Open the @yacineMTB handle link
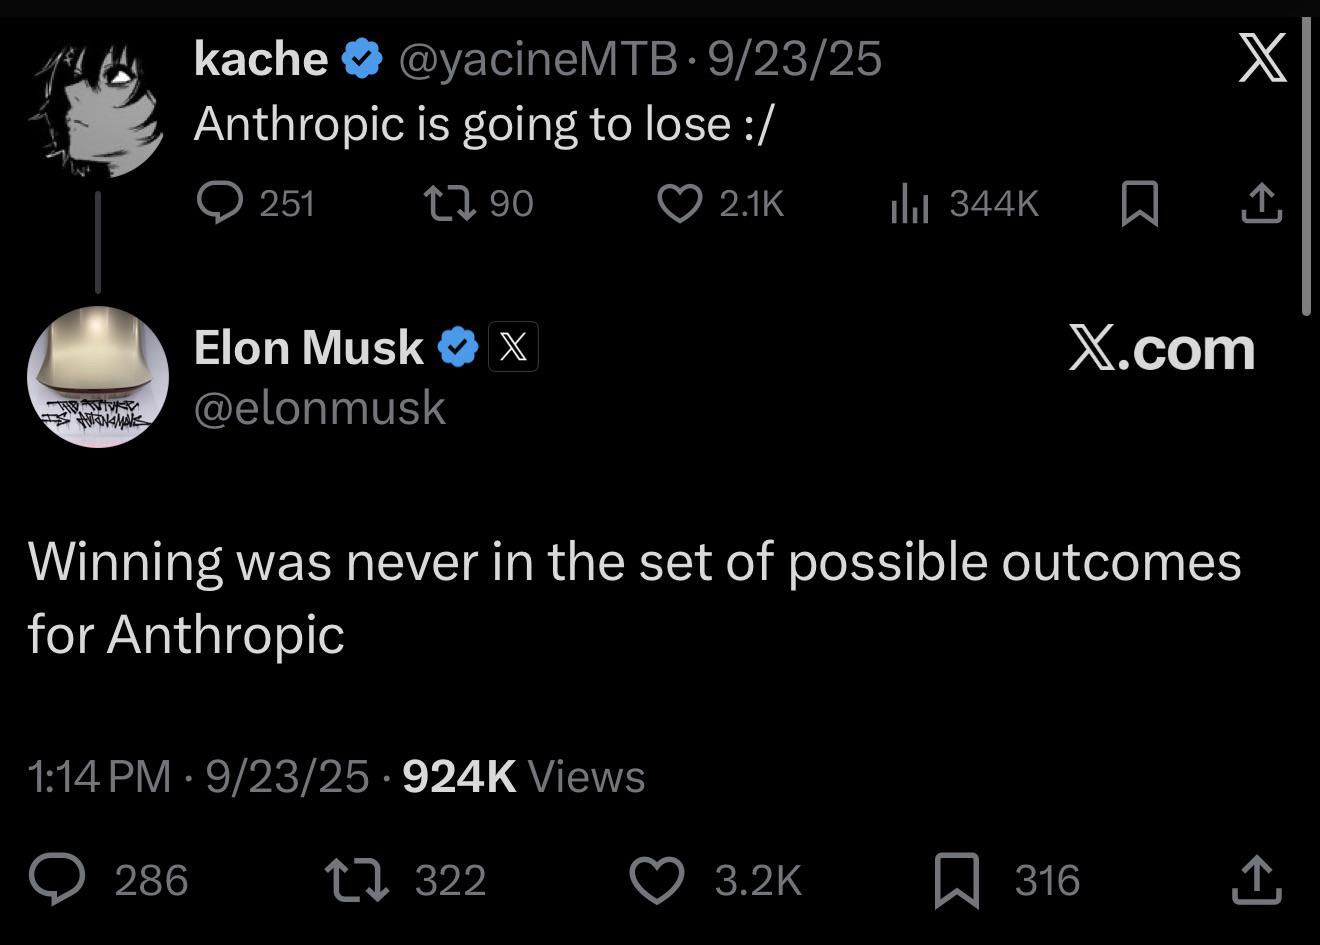Viewport: 1320px width, 945px height. point(538,59)
